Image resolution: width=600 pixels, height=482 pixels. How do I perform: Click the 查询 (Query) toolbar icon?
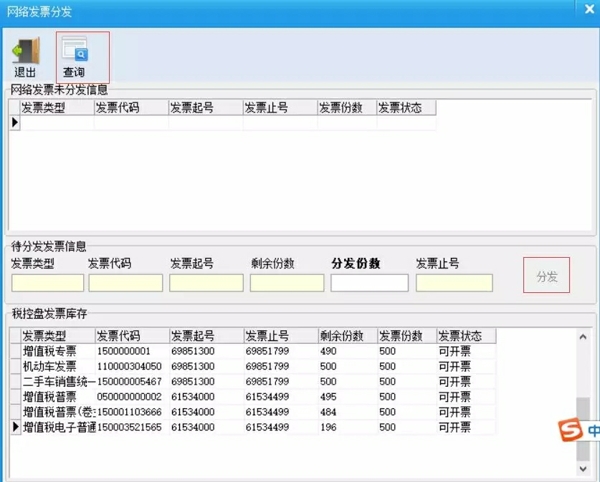(74, 56)
